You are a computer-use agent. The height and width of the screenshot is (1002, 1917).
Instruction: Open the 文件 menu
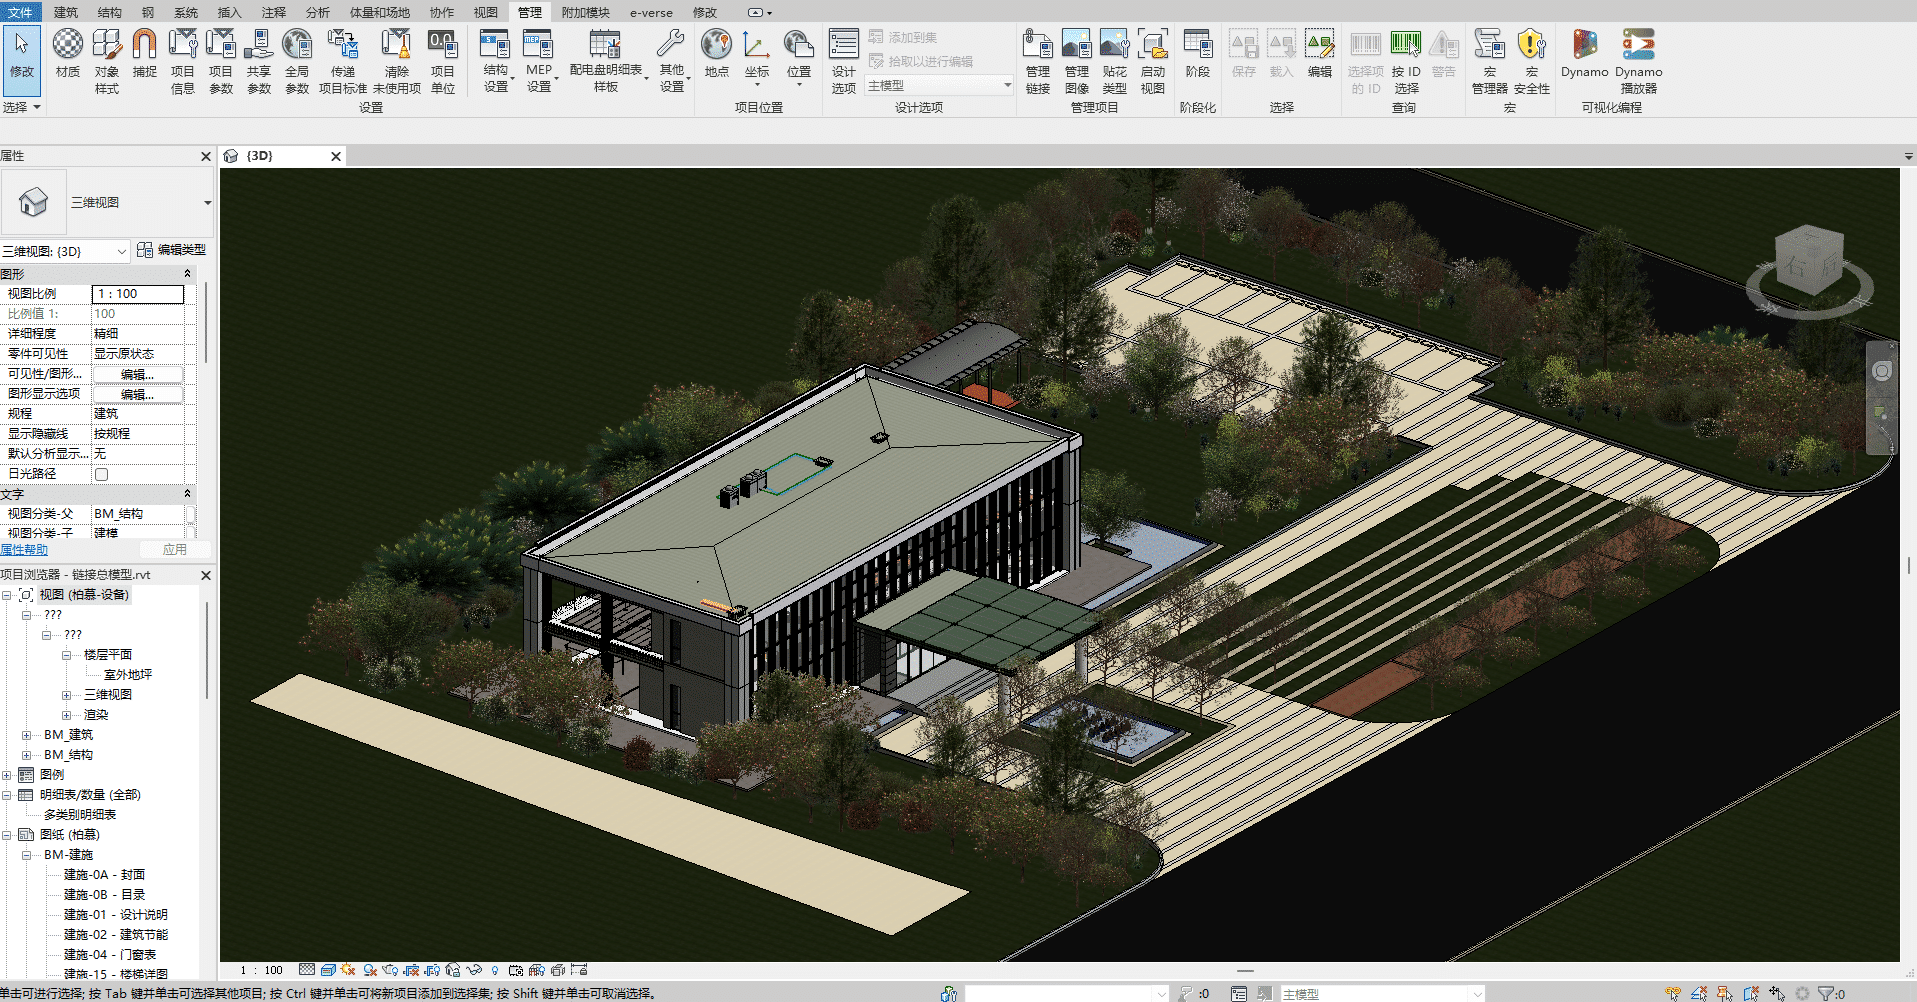[20, 12]
